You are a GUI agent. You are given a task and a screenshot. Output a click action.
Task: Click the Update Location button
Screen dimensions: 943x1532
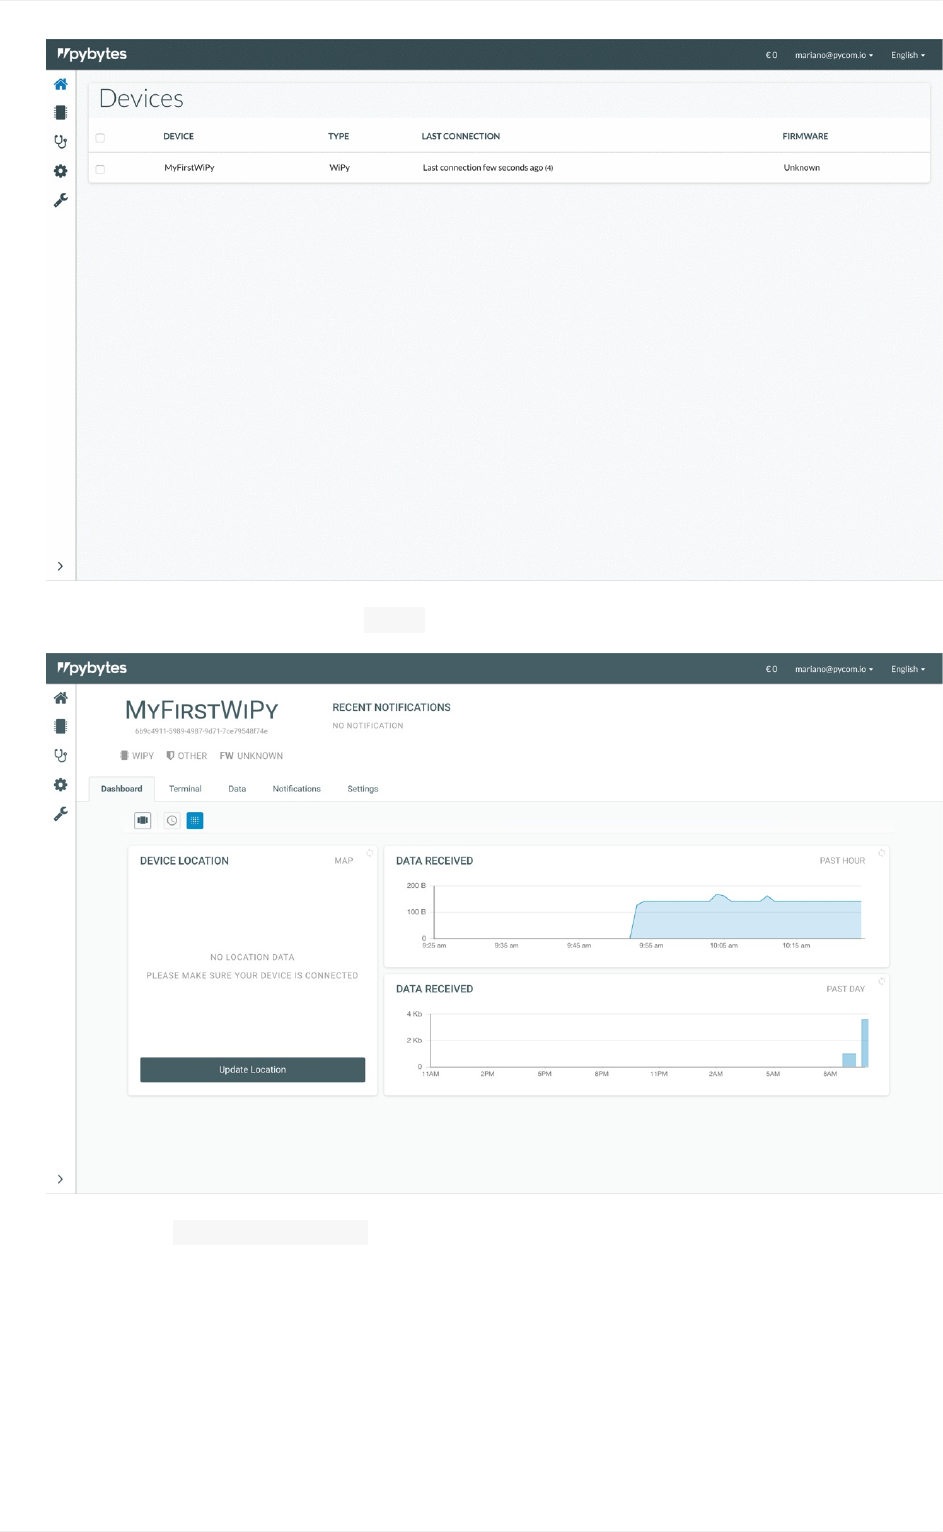click(x=252, y=1070)
